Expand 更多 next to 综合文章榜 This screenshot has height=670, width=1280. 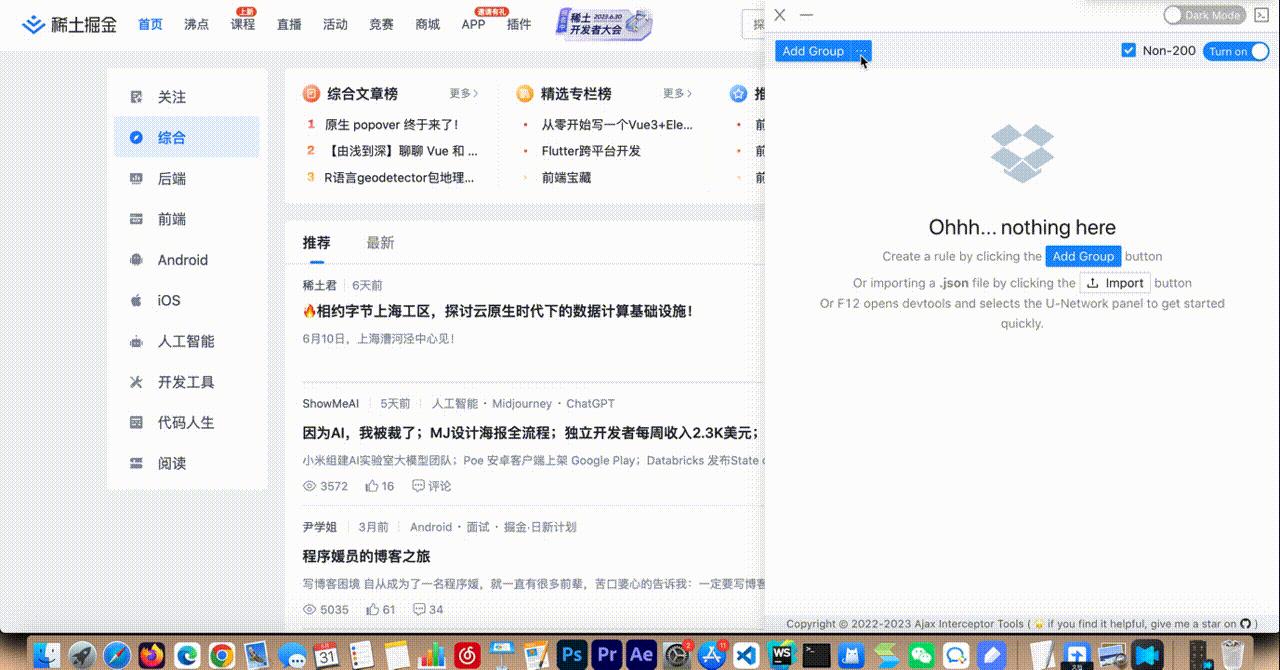coord(462,93)
